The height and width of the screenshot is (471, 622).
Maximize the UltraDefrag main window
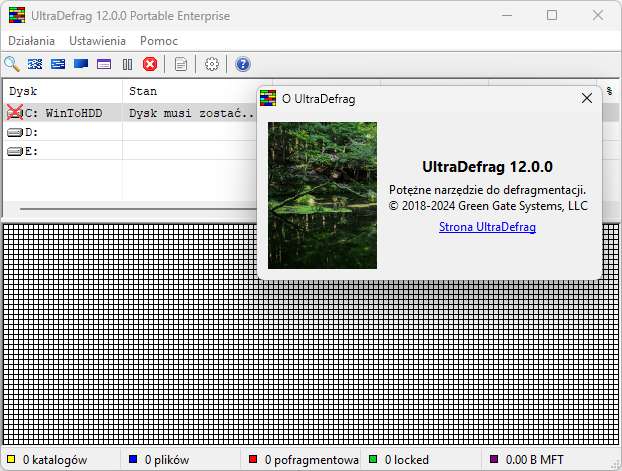pyautogui.click(x=552, y=15)
